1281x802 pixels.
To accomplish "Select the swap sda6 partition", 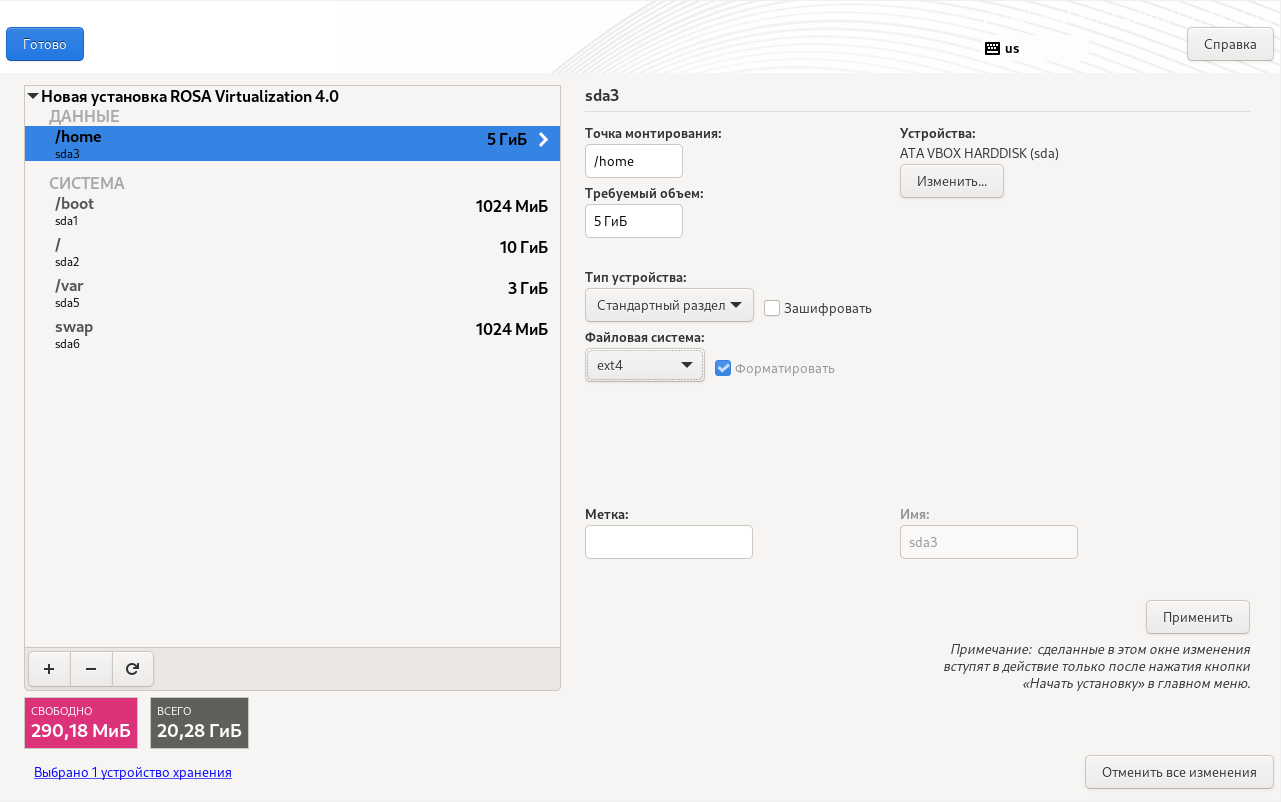I will pos(292,334).
